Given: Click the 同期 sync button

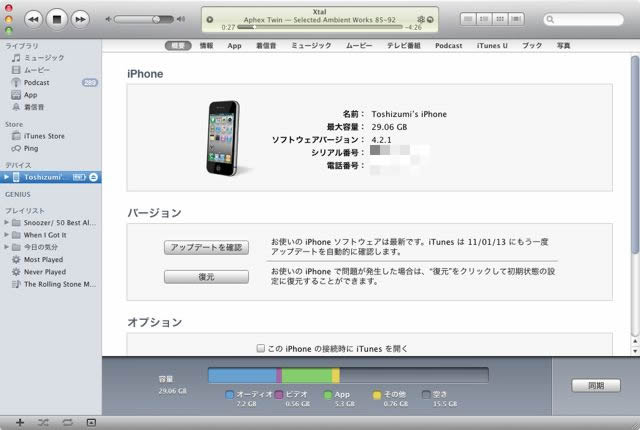Looking at the screenshot, I should [596, 386].
